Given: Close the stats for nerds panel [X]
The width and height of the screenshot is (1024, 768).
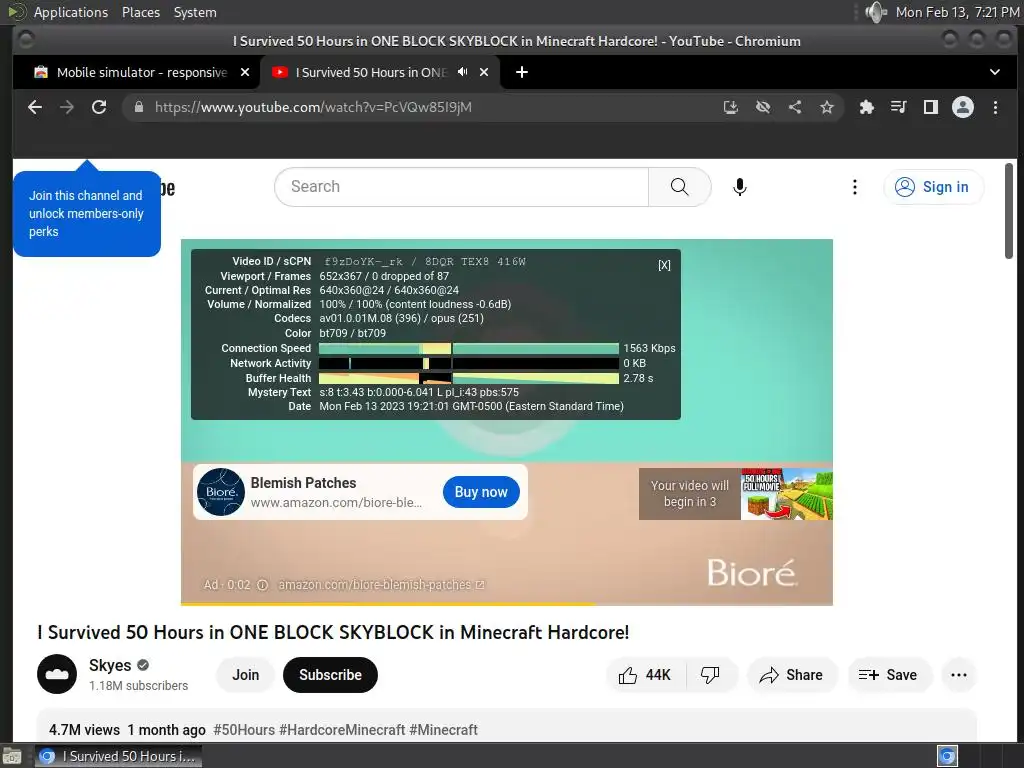Looking at the screenshot, I should point(664,265).
